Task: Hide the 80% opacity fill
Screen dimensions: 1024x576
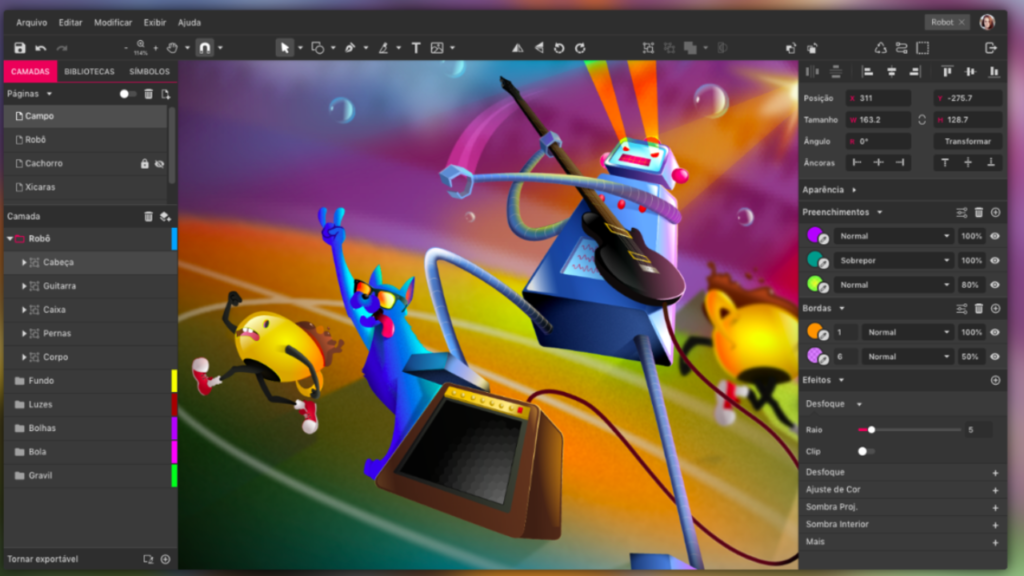Action: coord(995,285)
